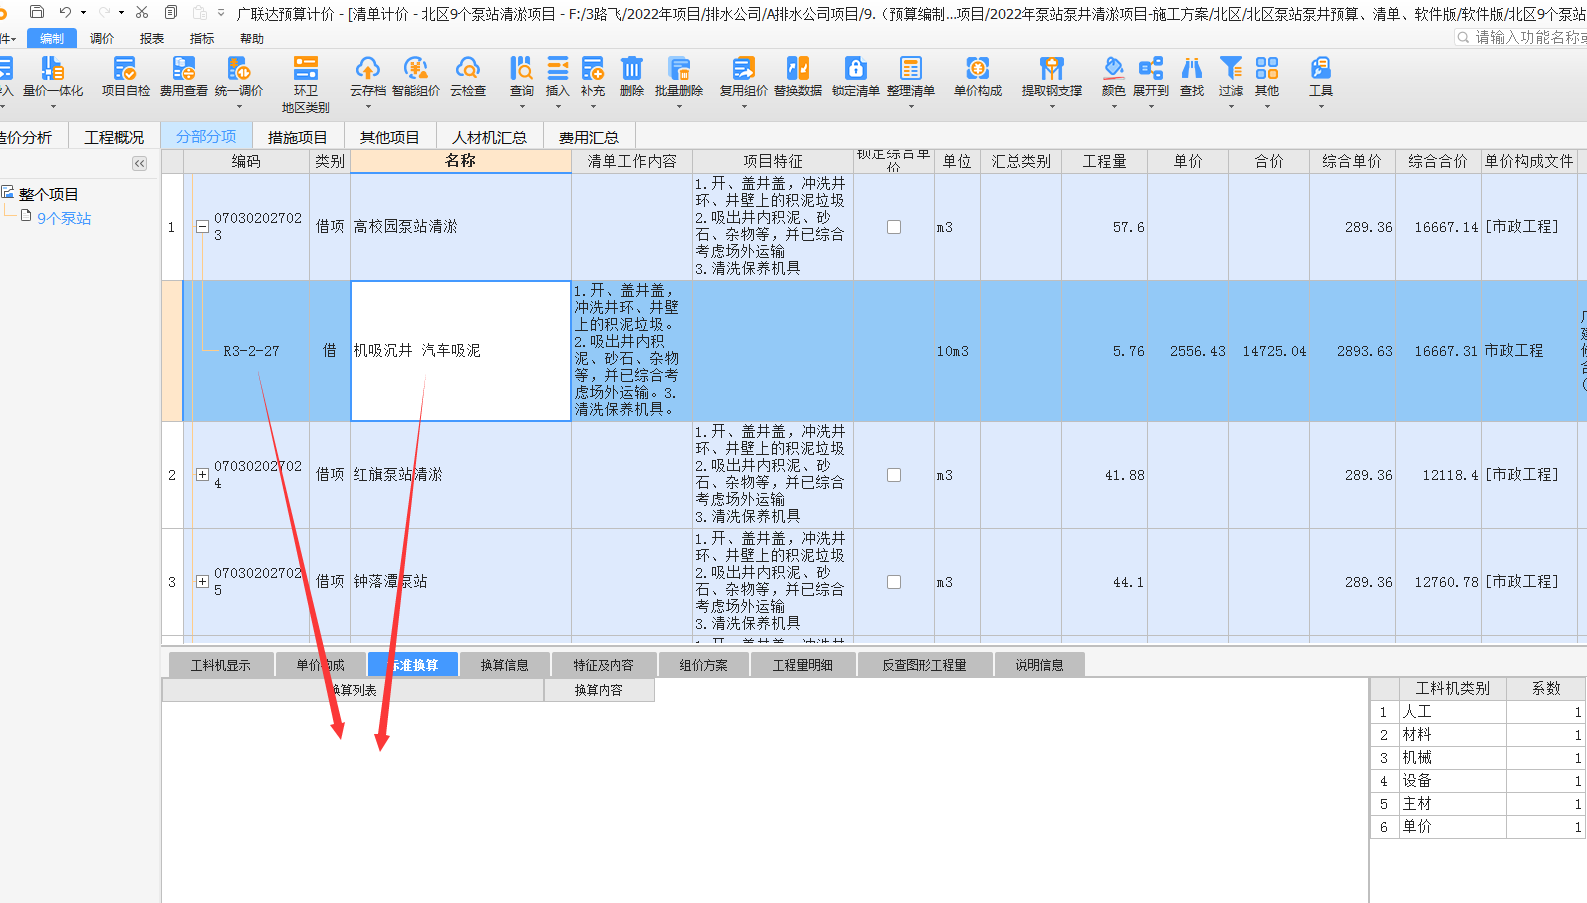Open dropdown under 云存档
Viewport: 1587px width, 903px height.
tap(368, 106)
